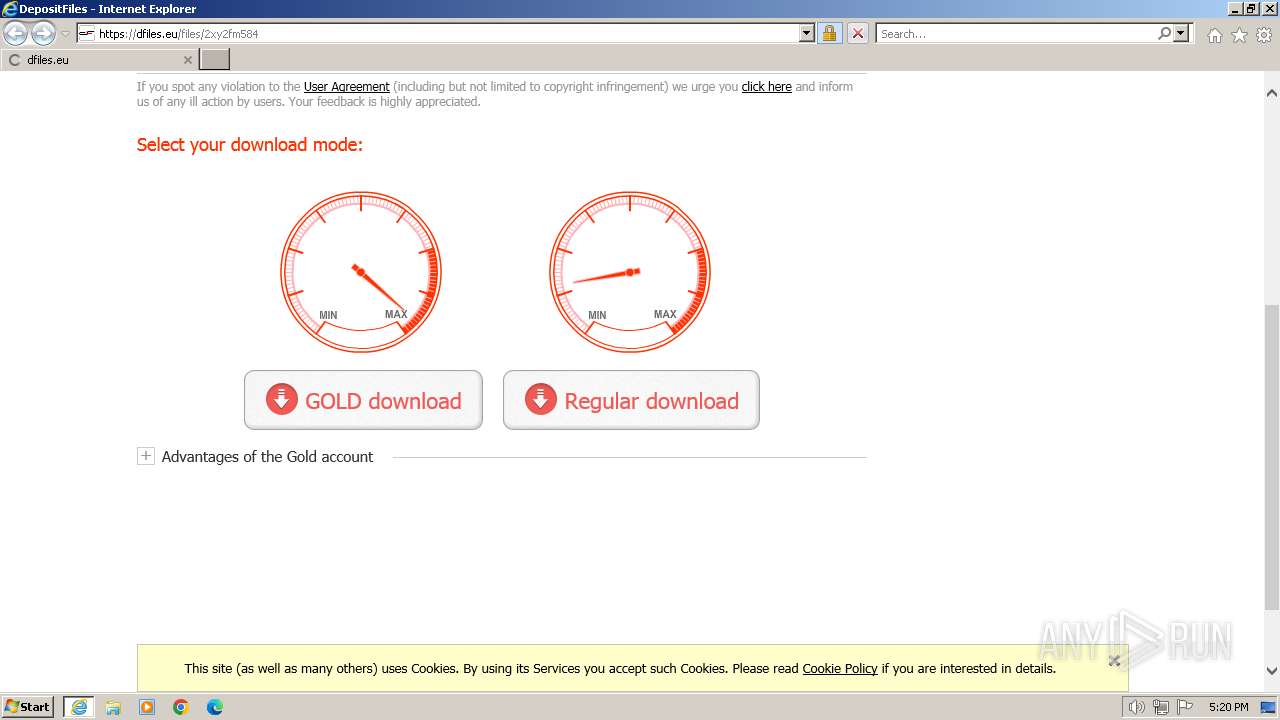
Task: Open the Action Center flag icon
Action: (x=1185, y=707)
